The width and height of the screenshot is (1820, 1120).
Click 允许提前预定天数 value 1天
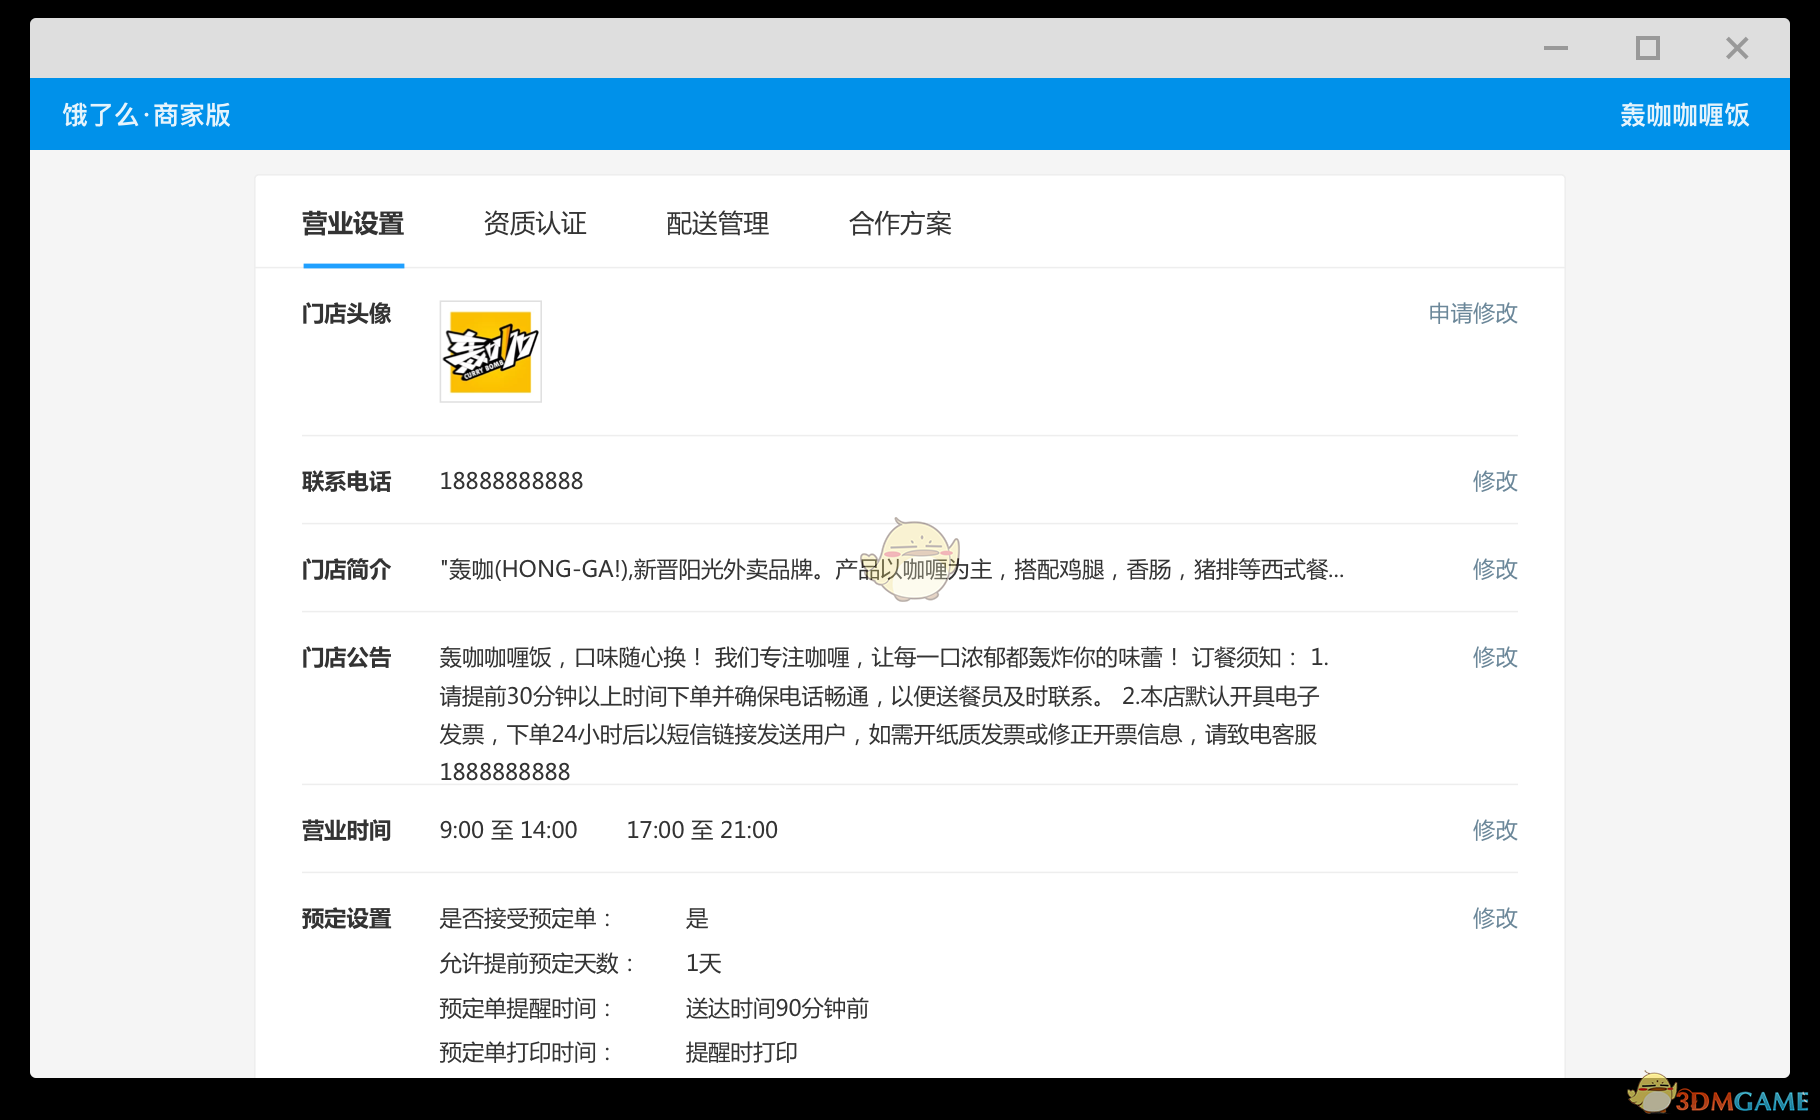pyautogui.click(x=704, y=963)
